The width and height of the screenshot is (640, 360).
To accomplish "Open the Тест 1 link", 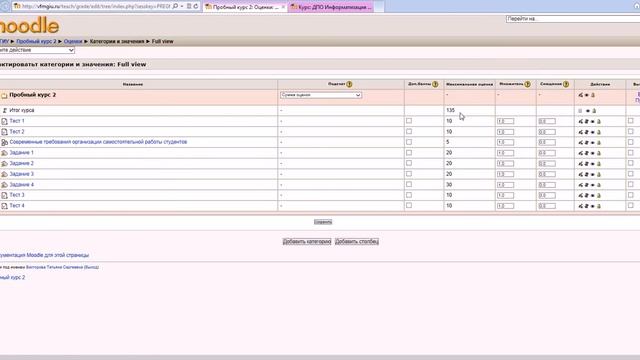I will pos(17,121).
